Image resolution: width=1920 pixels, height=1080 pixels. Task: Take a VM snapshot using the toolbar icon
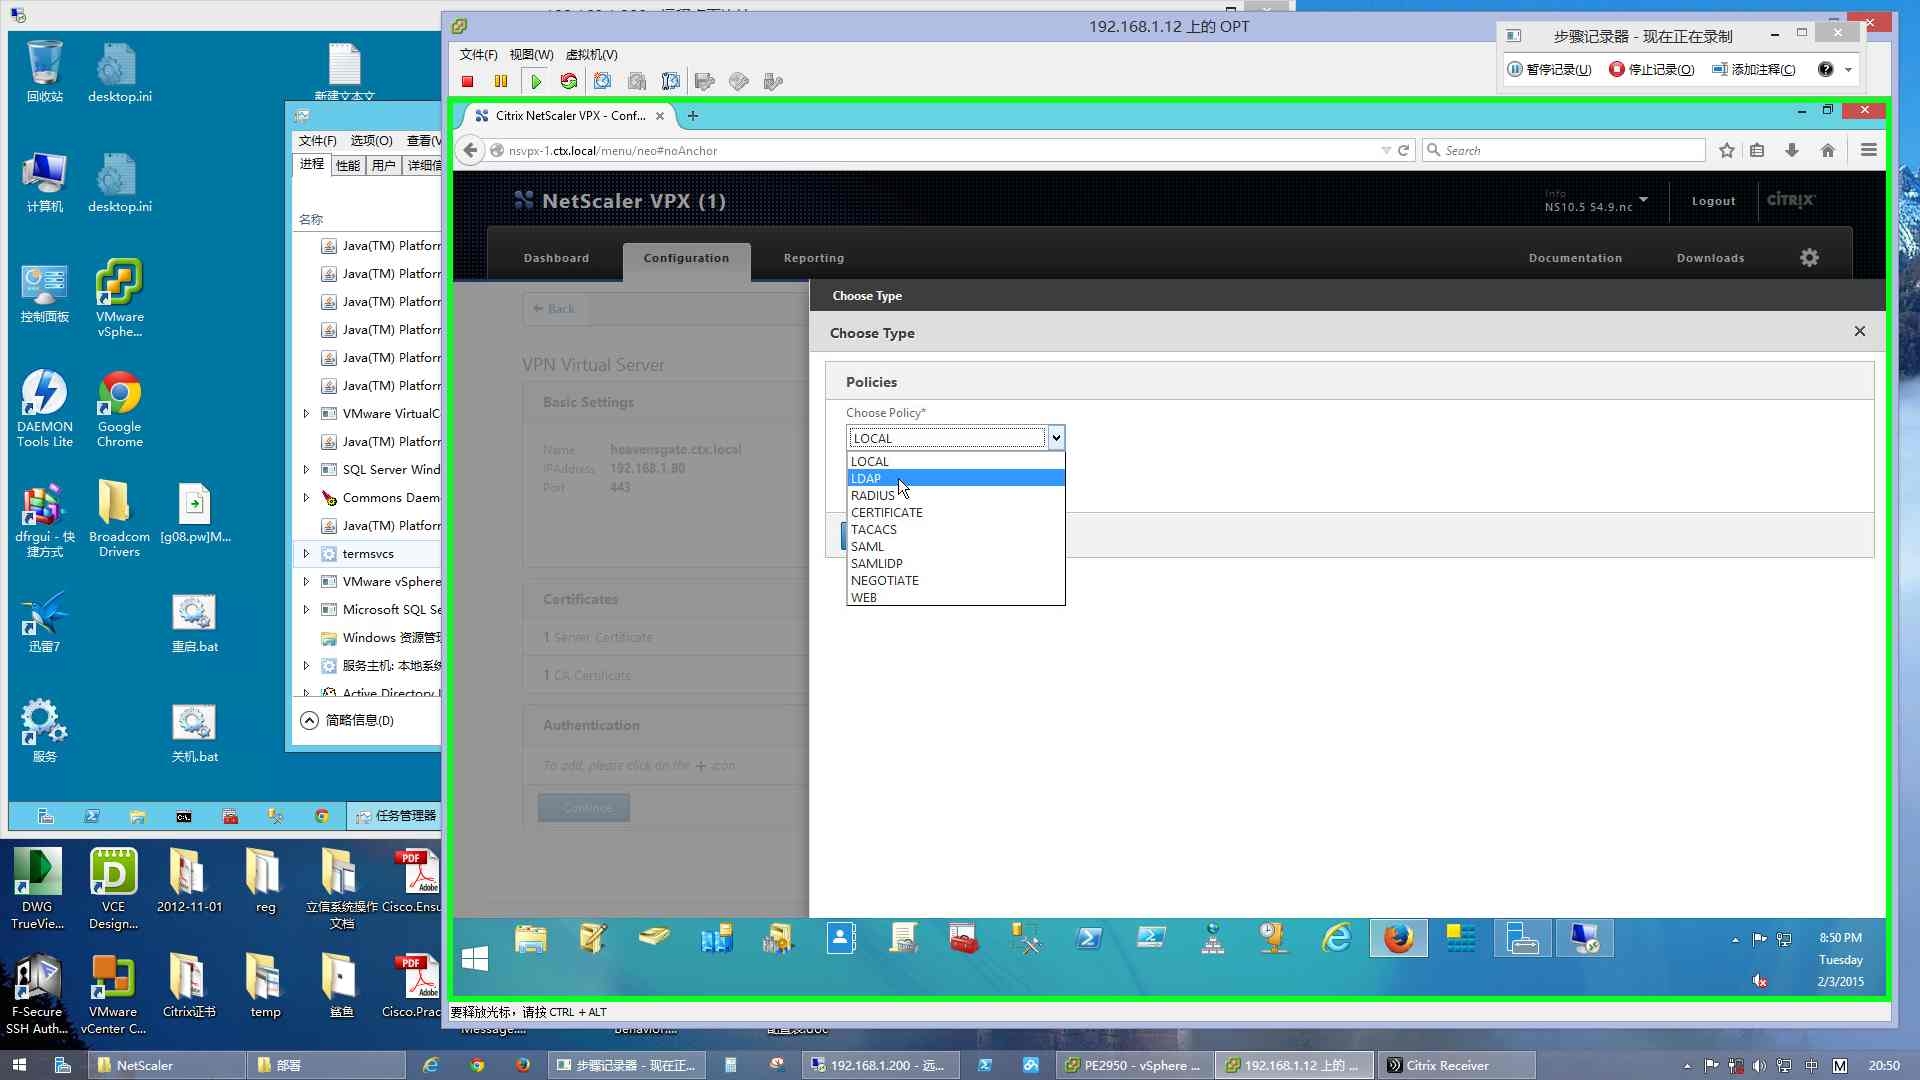(603, 82)
